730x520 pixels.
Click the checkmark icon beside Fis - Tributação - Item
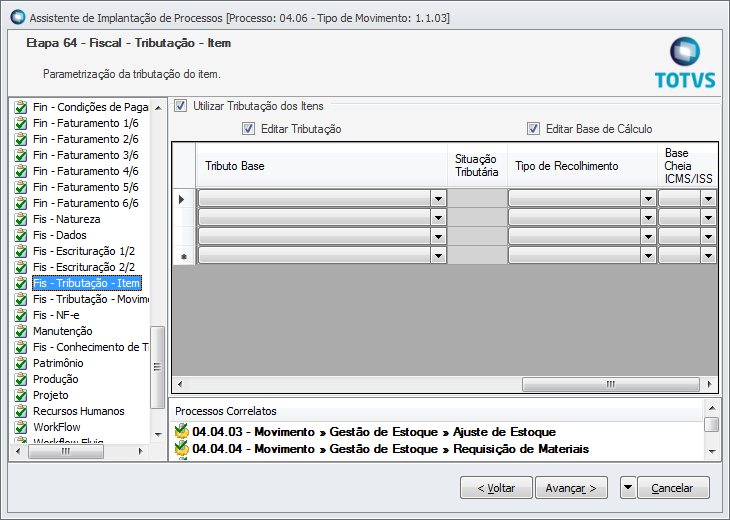click(x=20, y=283)
